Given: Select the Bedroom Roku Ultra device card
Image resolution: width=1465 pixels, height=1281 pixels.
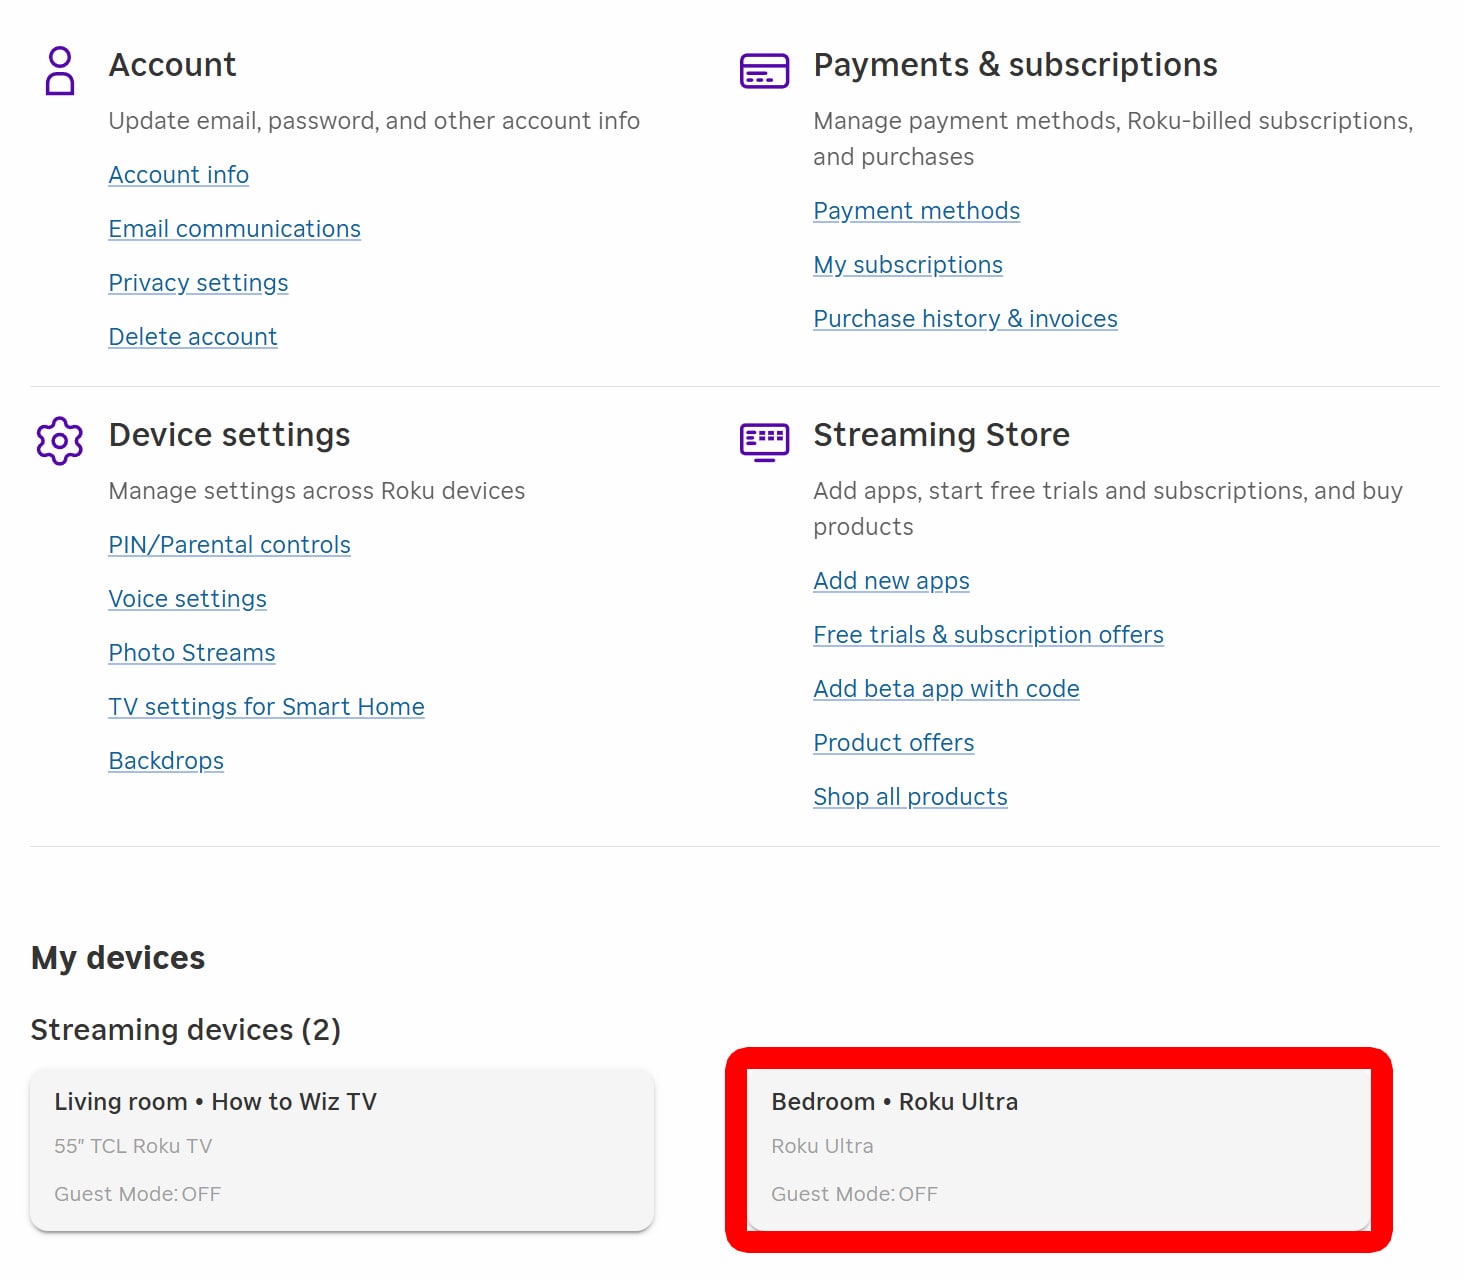Looking at the screenshot, I should (1058, 1148).
